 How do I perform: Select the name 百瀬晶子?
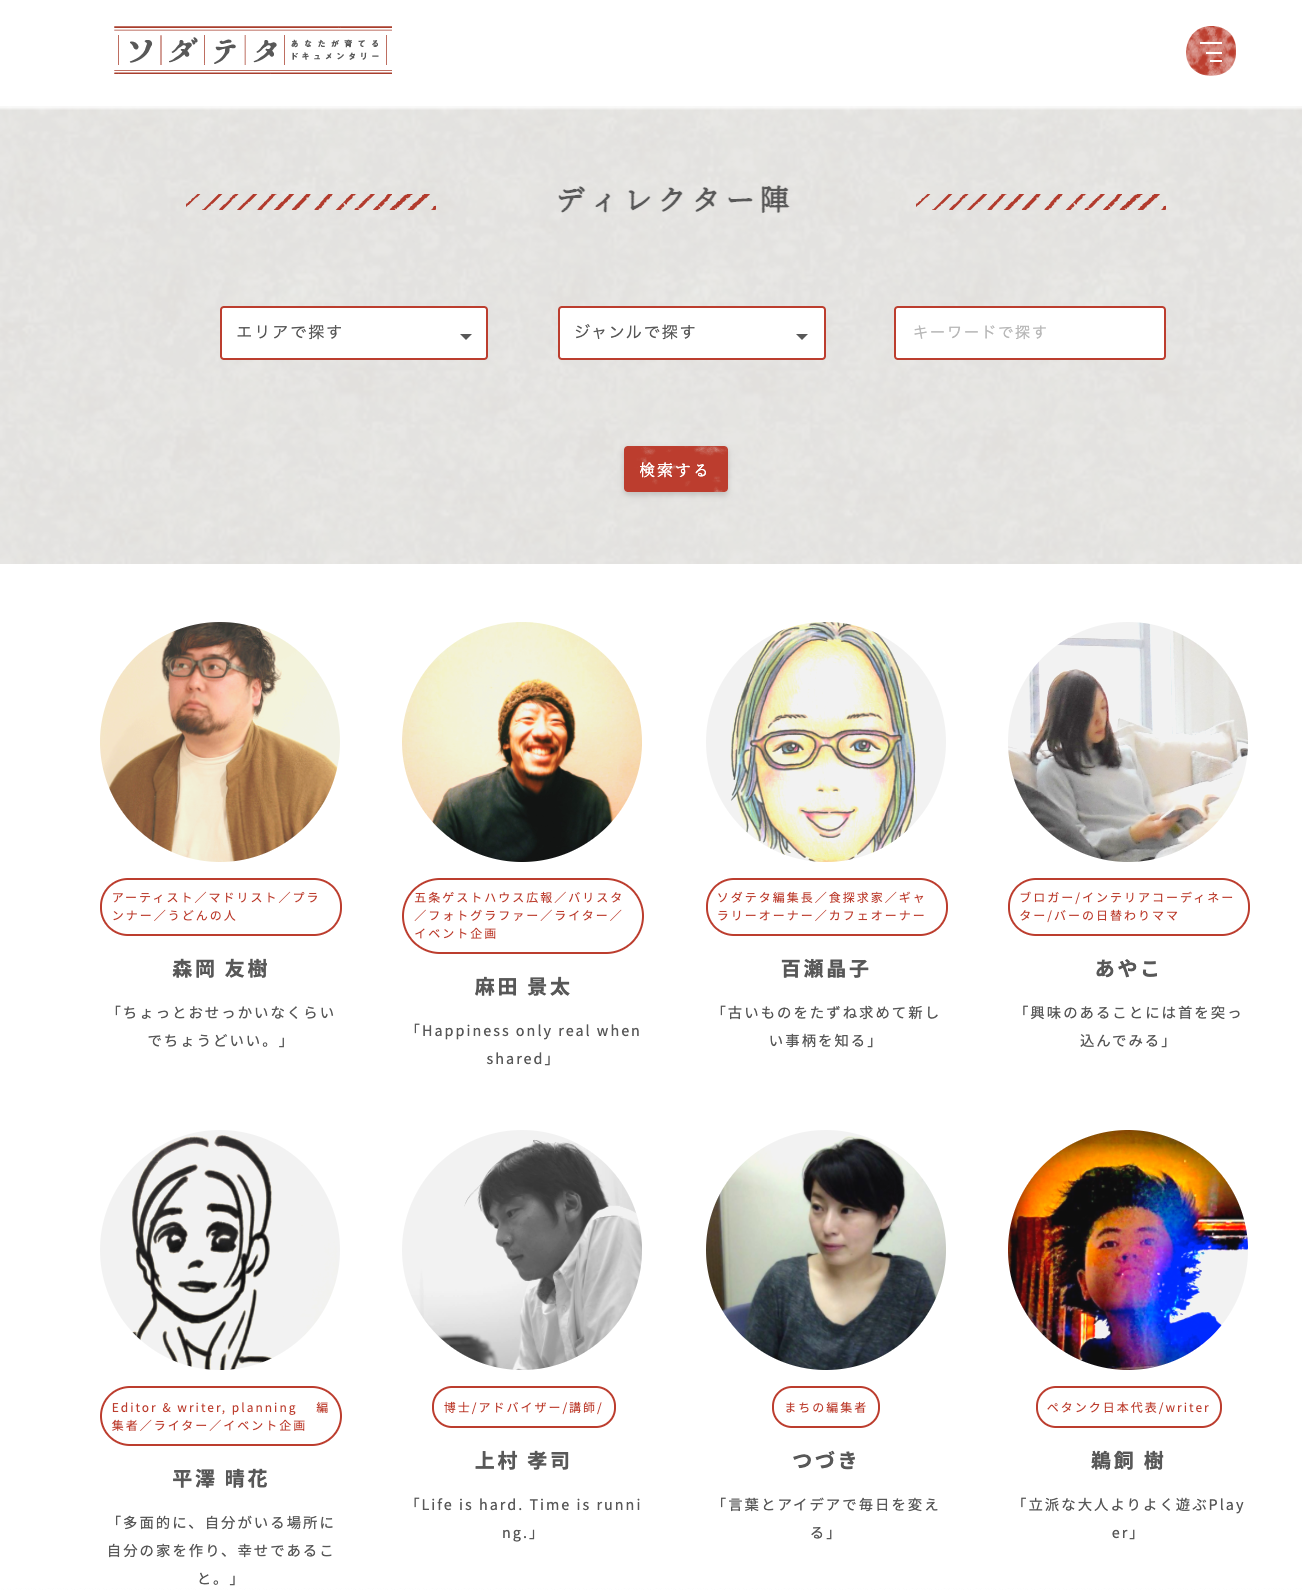[826, 969]
